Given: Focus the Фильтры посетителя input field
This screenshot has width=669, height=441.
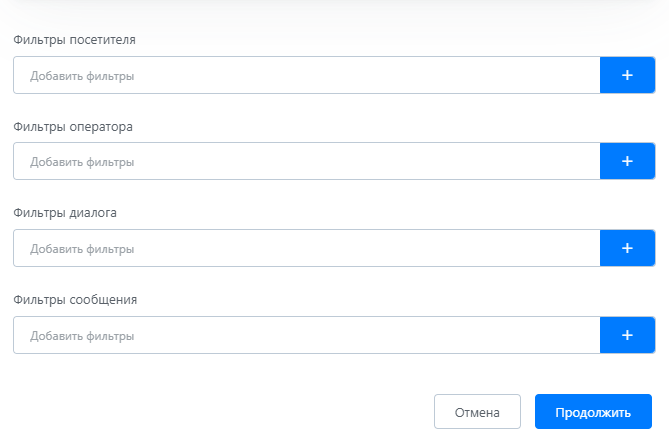Looking at the screenshot, I should pyautogui.click(x=307, y=75).
